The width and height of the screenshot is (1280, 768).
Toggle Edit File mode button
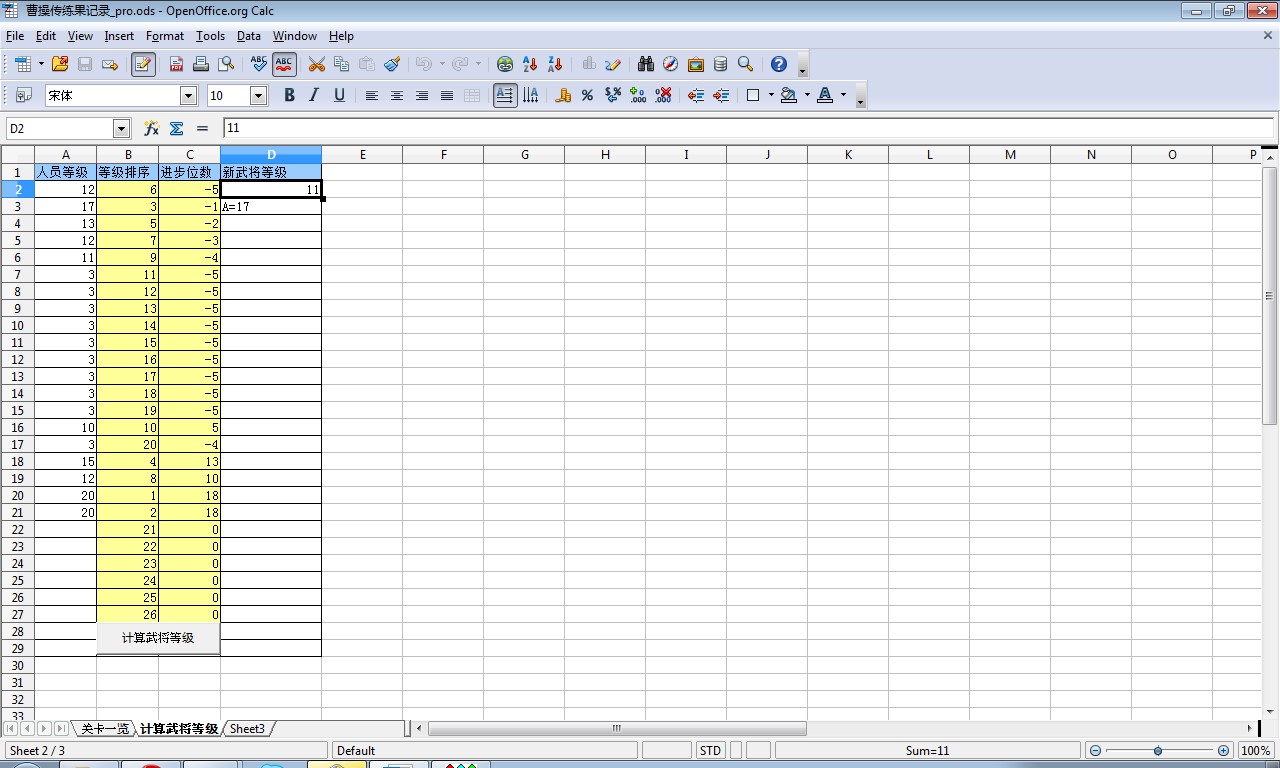[143, 64]
